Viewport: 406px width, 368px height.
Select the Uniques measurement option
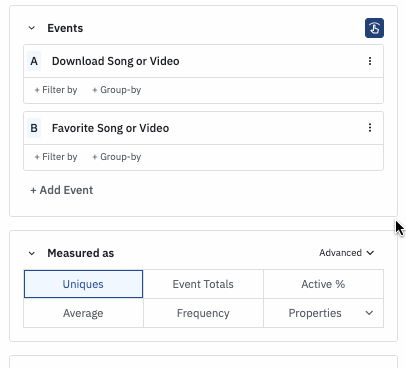[x=83, y=284]
